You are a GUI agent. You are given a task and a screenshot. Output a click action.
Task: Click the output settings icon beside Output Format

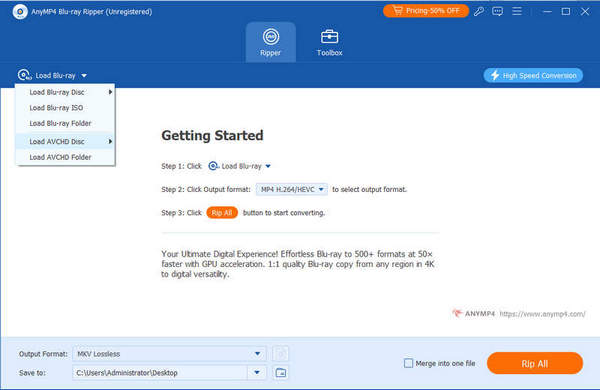pos(280,354)
